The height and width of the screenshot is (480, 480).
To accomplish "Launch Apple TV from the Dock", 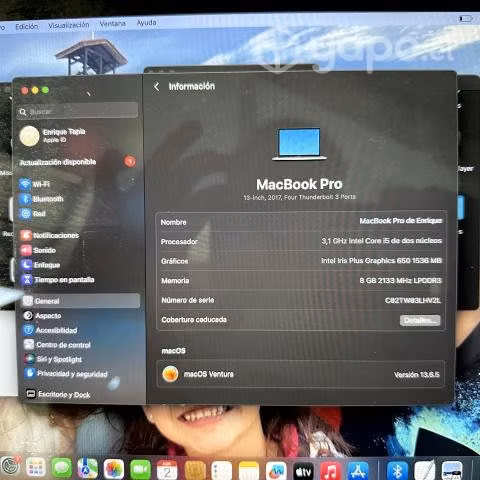I will (303, 471).
